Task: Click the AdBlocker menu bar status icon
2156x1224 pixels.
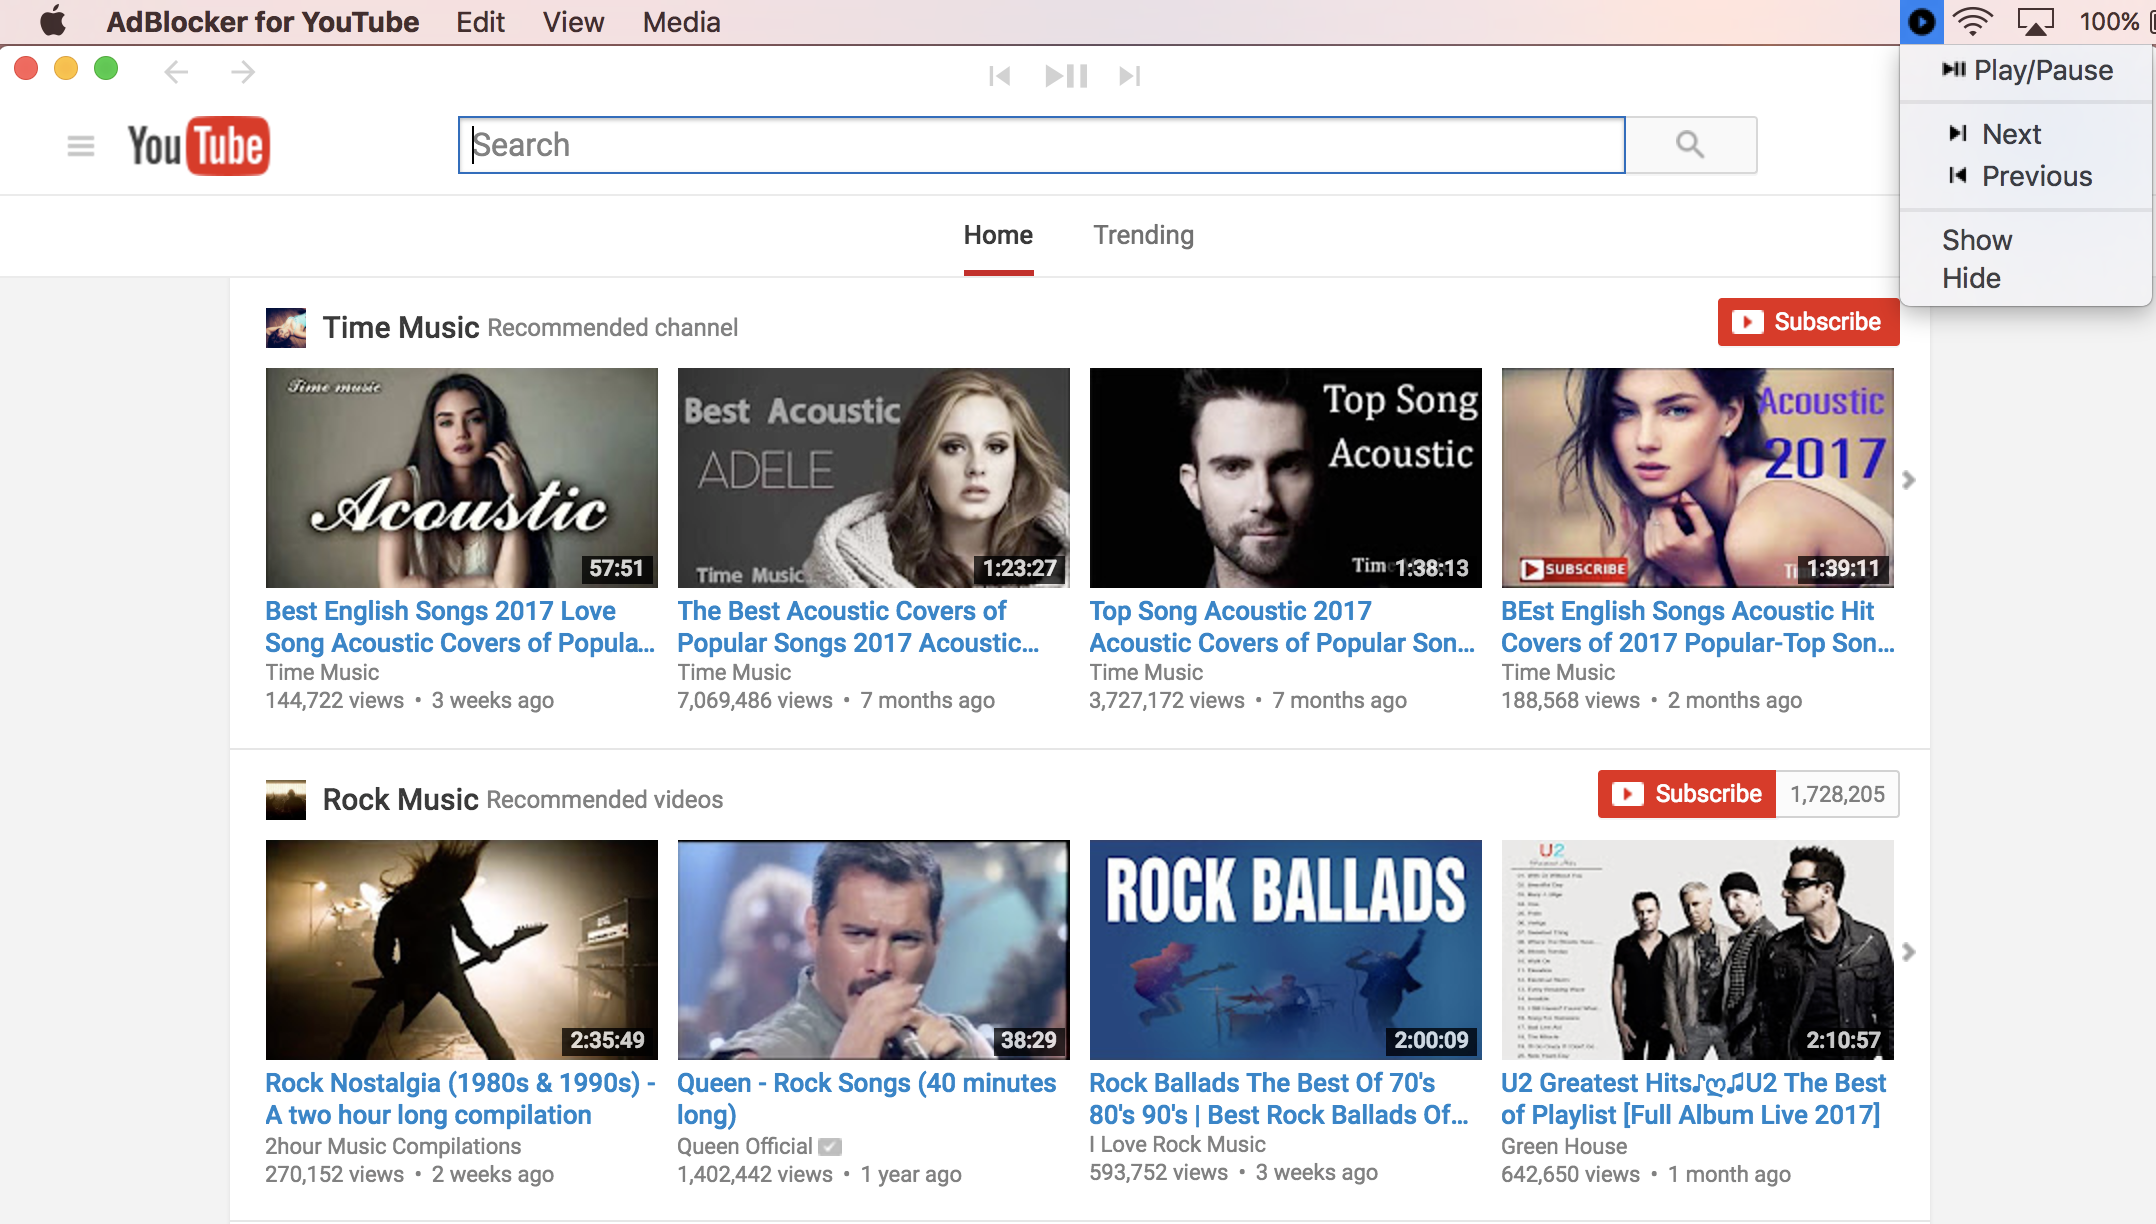Action: [1921, 21]
